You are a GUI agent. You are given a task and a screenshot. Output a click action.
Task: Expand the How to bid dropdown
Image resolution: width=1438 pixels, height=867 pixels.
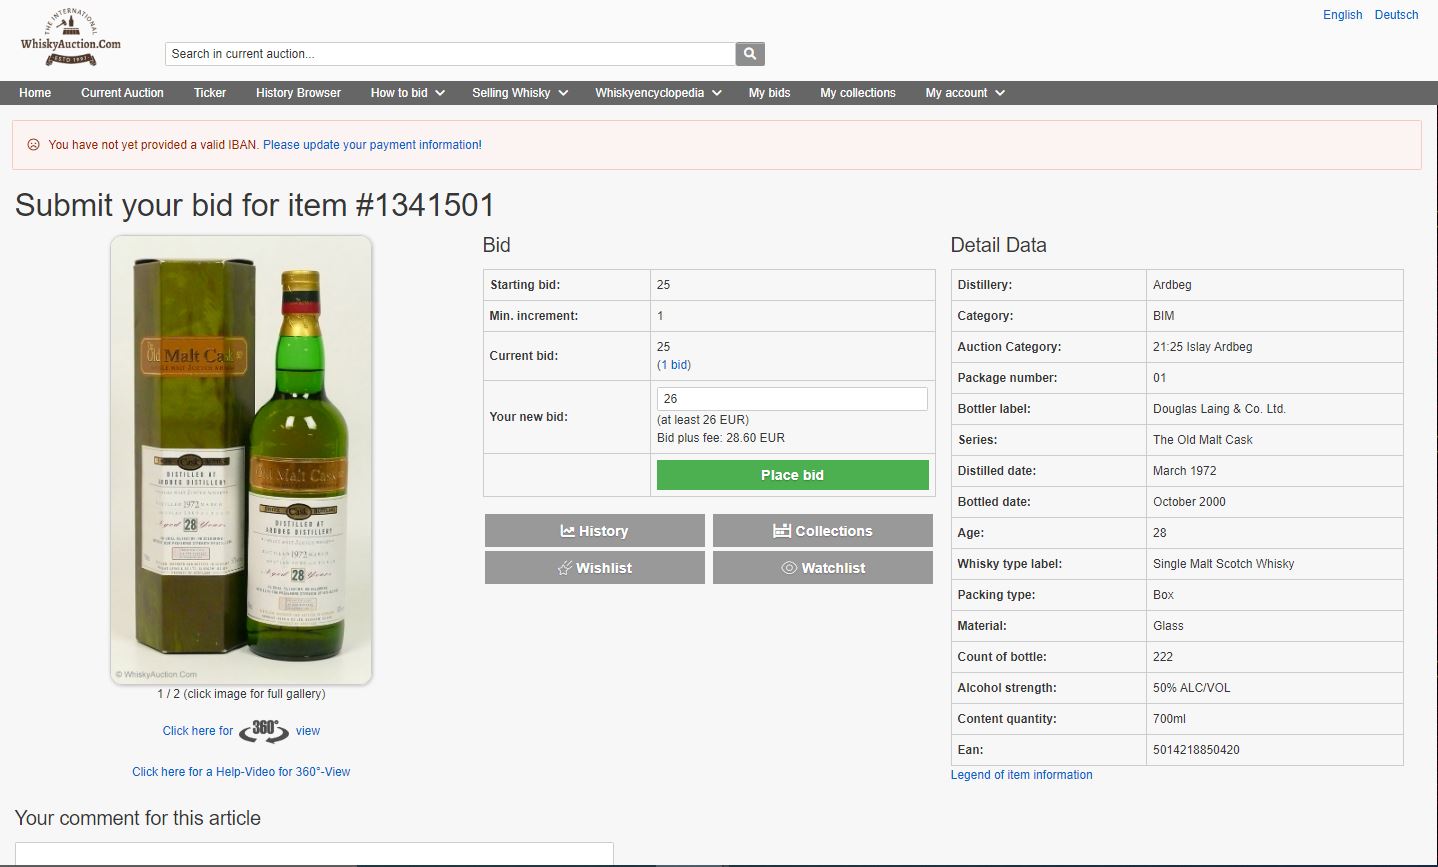(x=407, y=93)
